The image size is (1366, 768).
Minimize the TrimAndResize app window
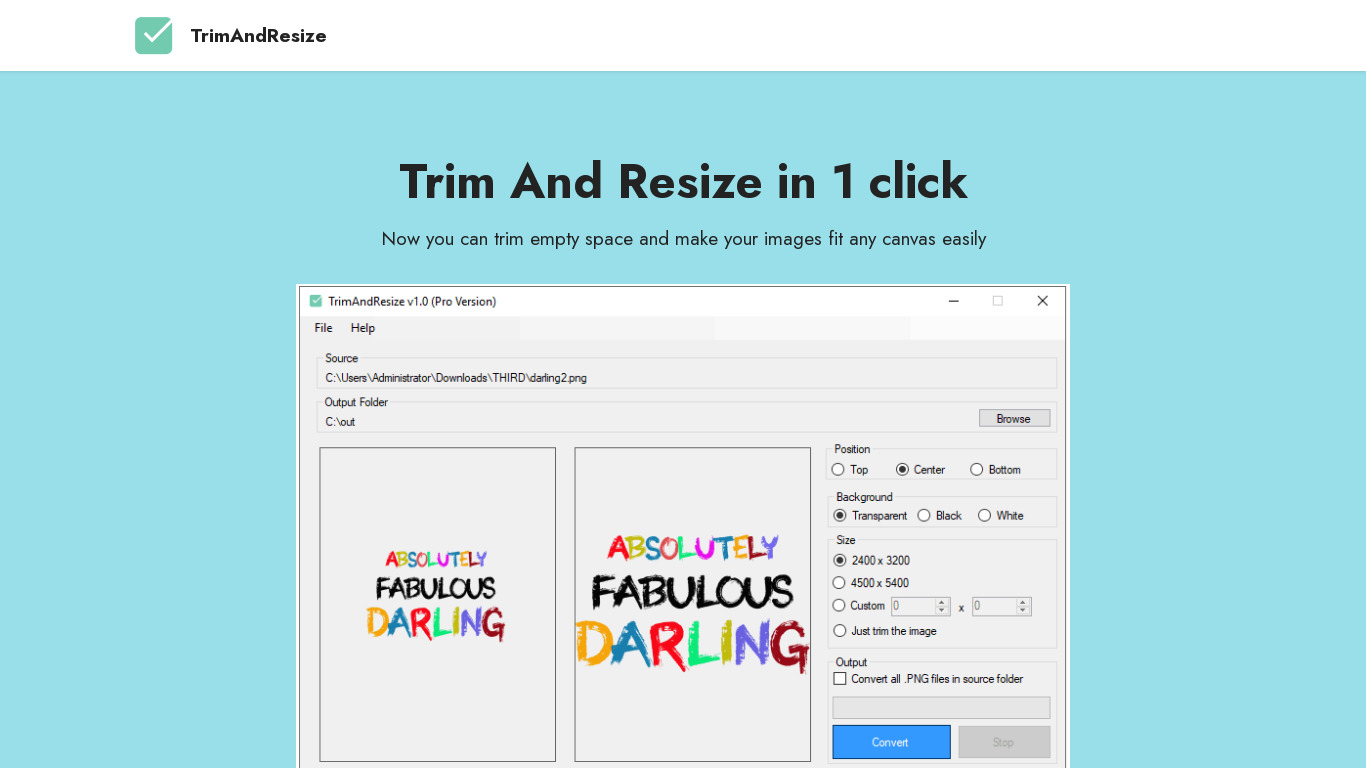click(x=953, y=301)
